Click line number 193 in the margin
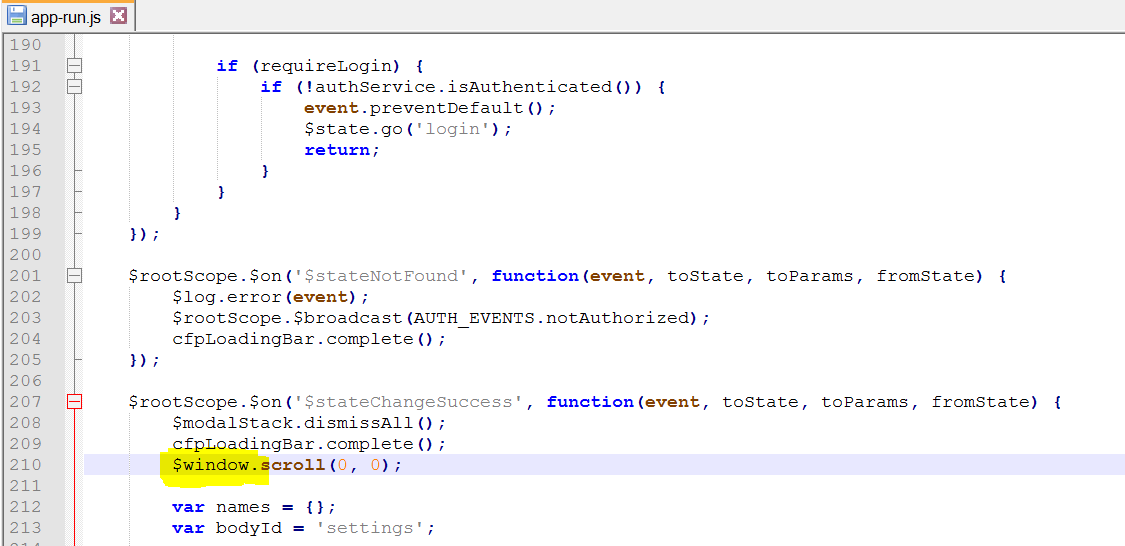The width and height of the screenshot is (1125, 546). tap(26, 108)
